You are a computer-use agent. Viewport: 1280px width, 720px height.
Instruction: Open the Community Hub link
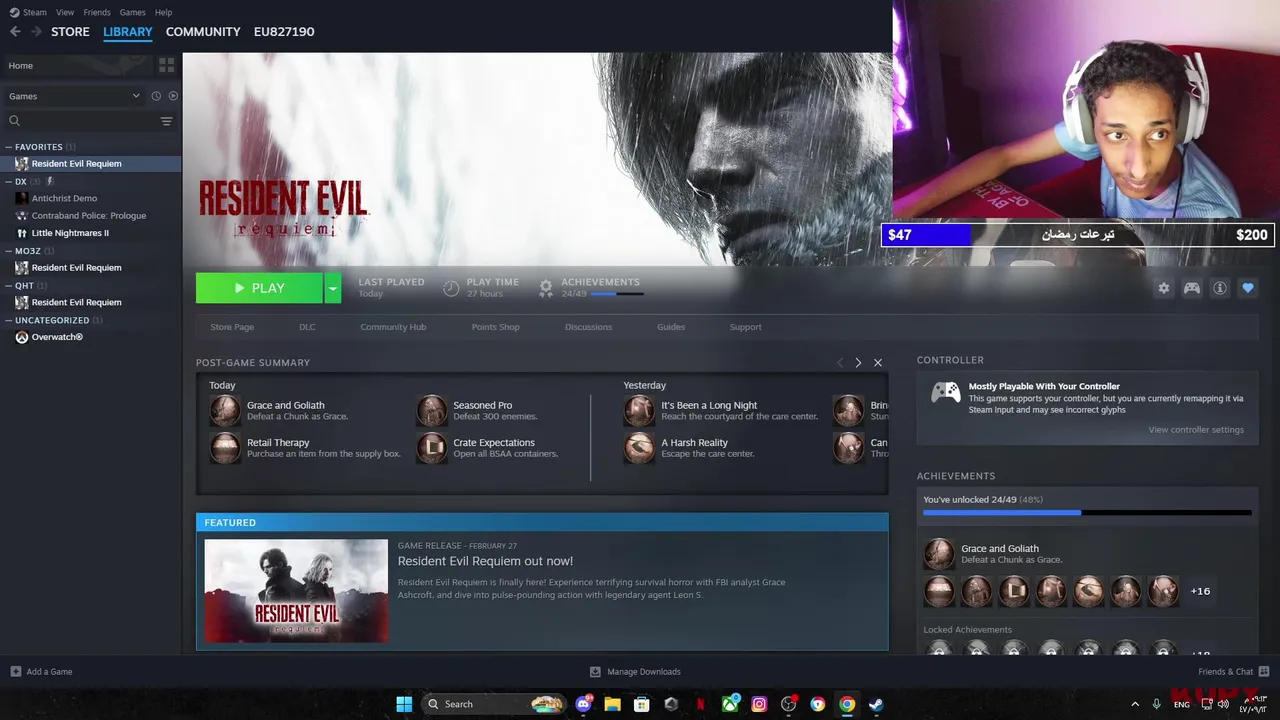pos(393,327)
